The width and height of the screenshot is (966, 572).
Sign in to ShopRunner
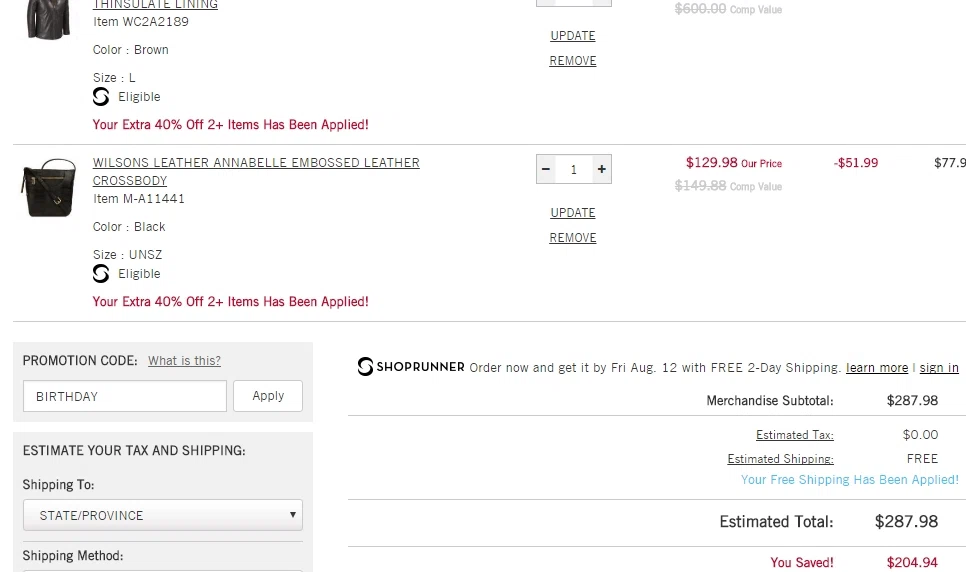tap(939, 368)
